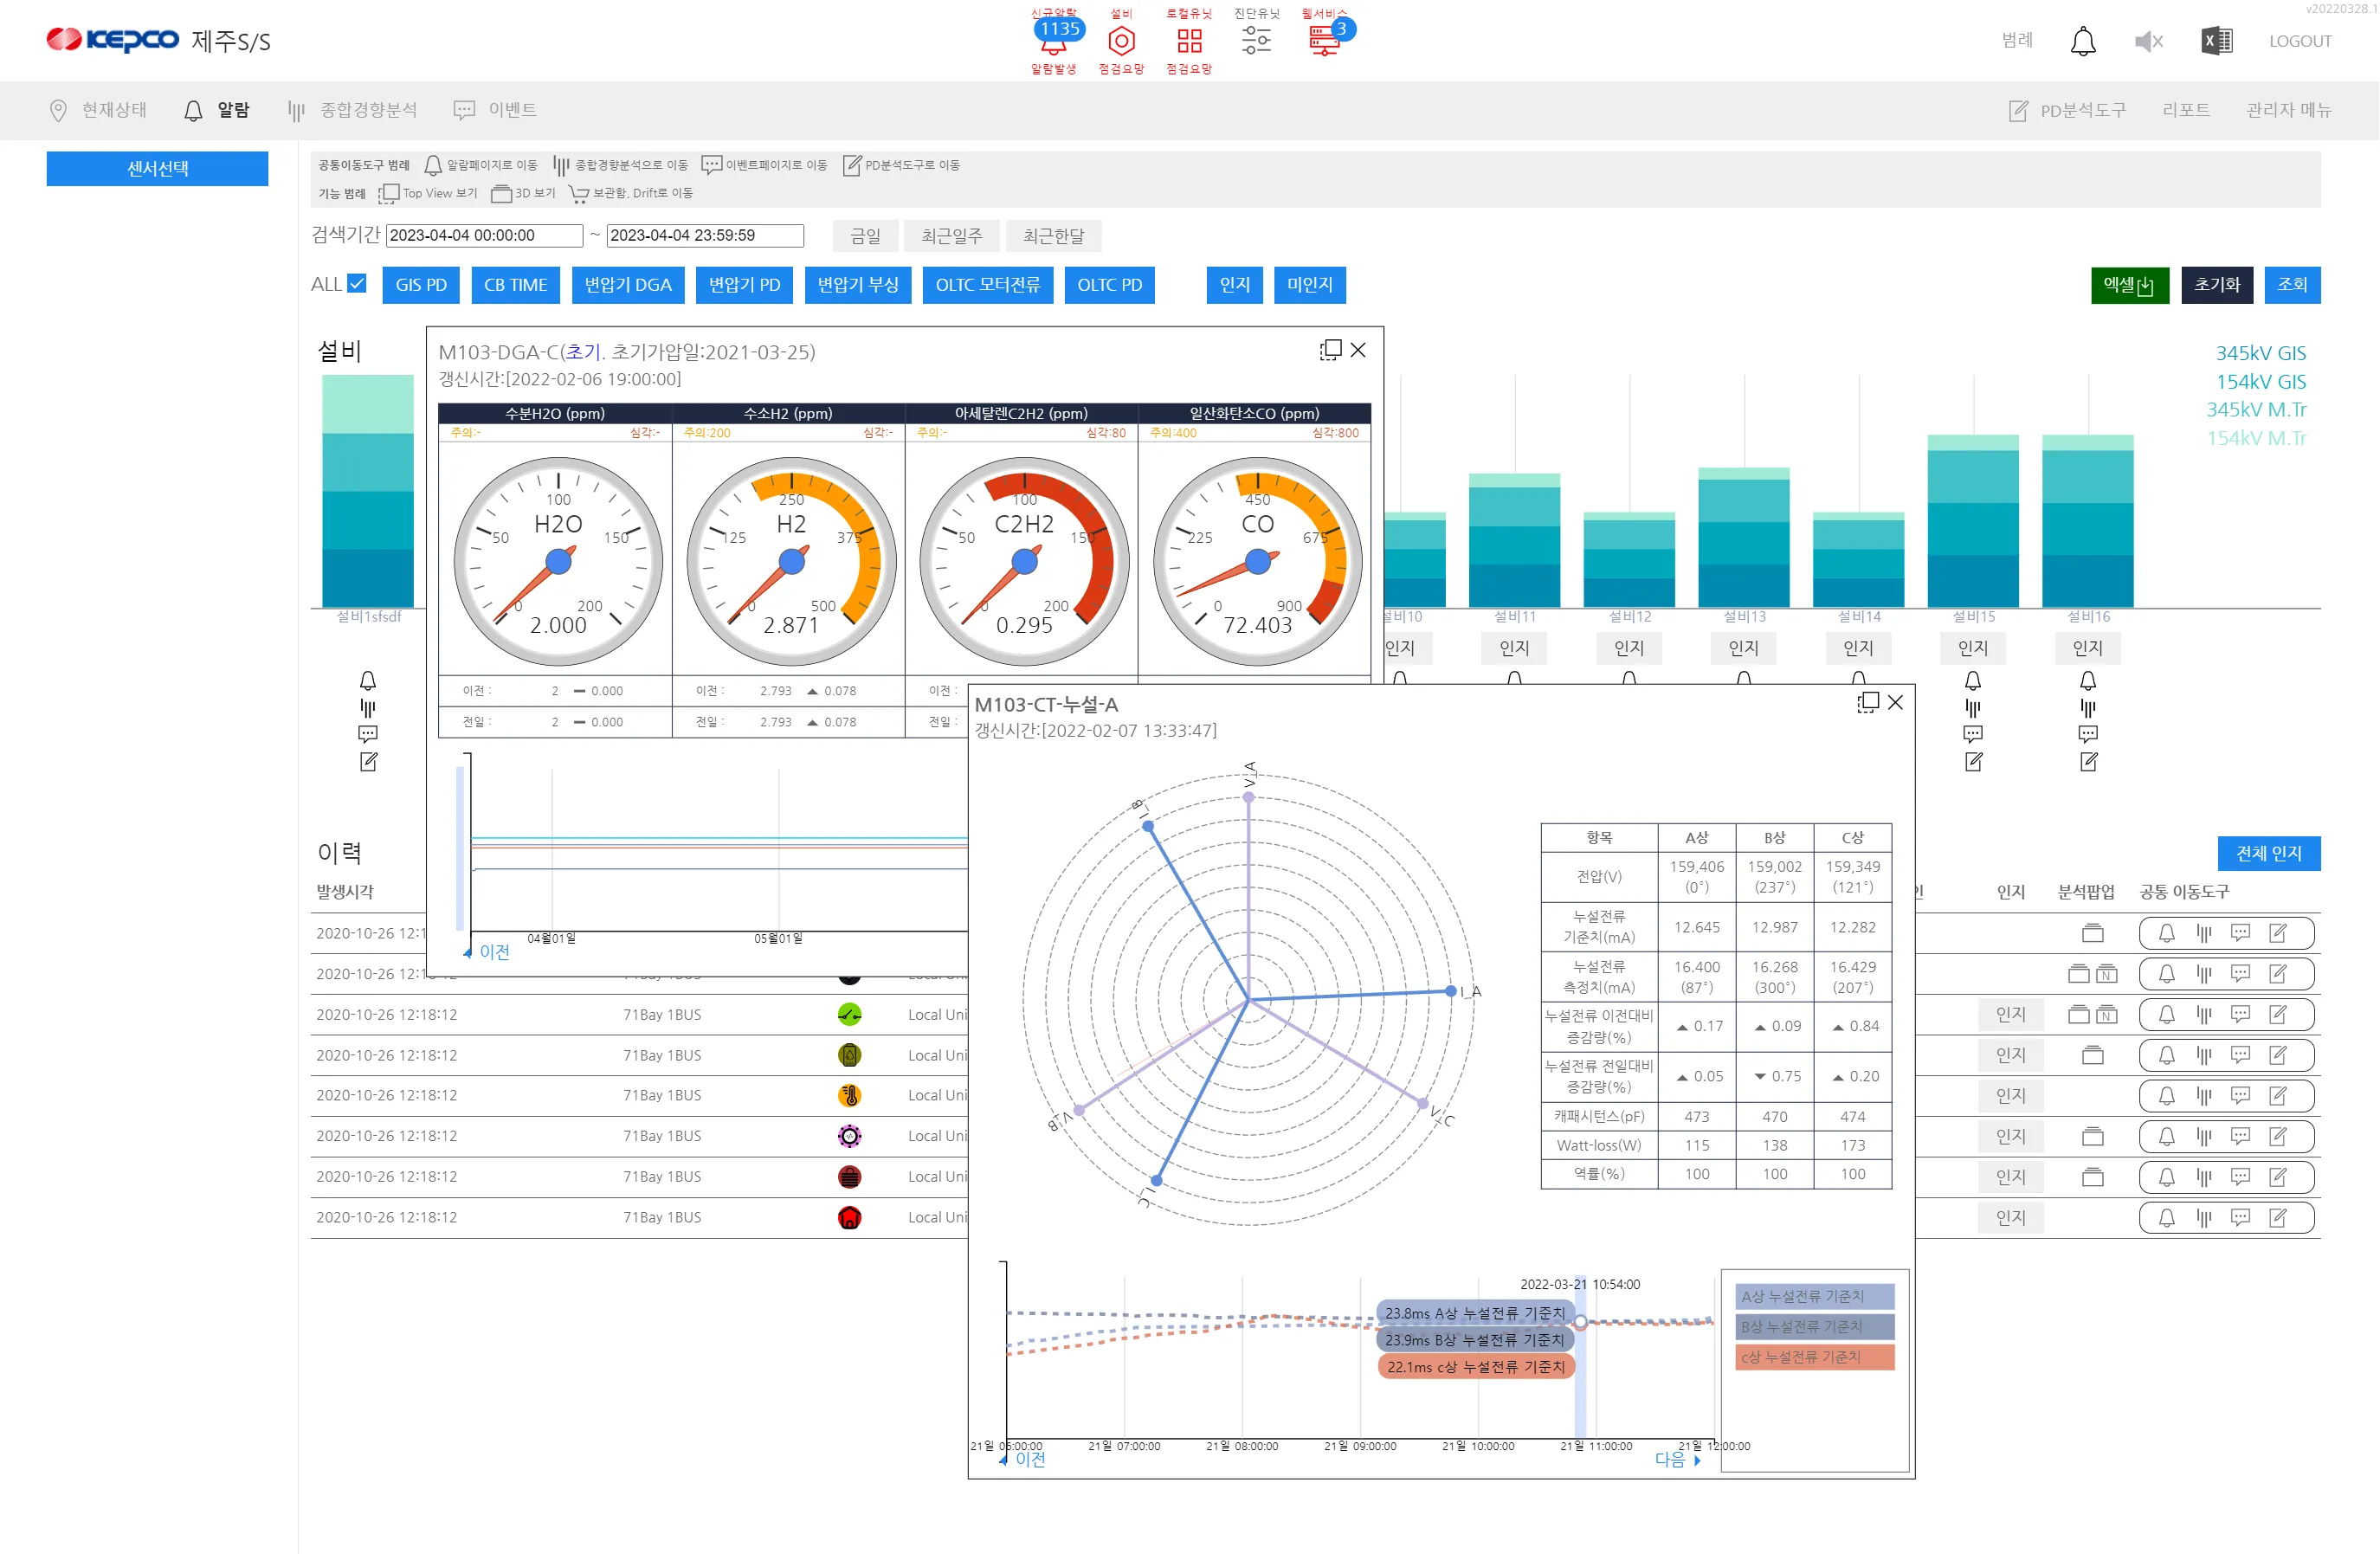
Task: Open the 로컬유닛 grid icon
Action: [x=1189, y=41]
